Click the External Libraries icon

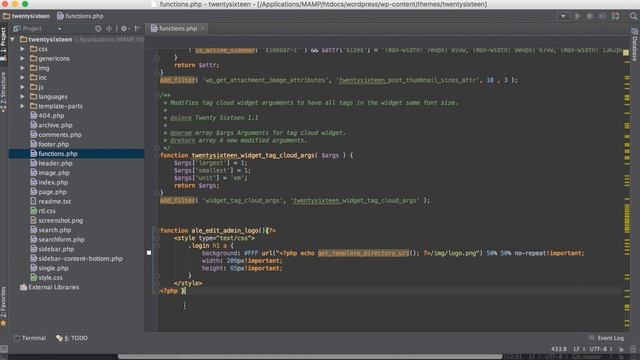click(x=23, y=287)
